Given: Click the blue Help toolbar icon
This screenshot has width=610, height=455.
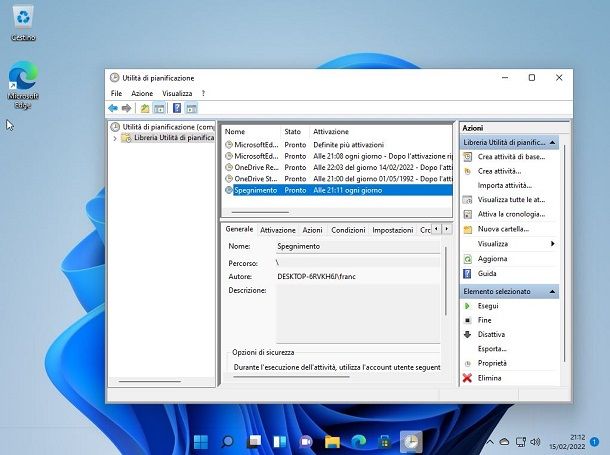Looking at the screenshot, I should [x=177, y=108].
